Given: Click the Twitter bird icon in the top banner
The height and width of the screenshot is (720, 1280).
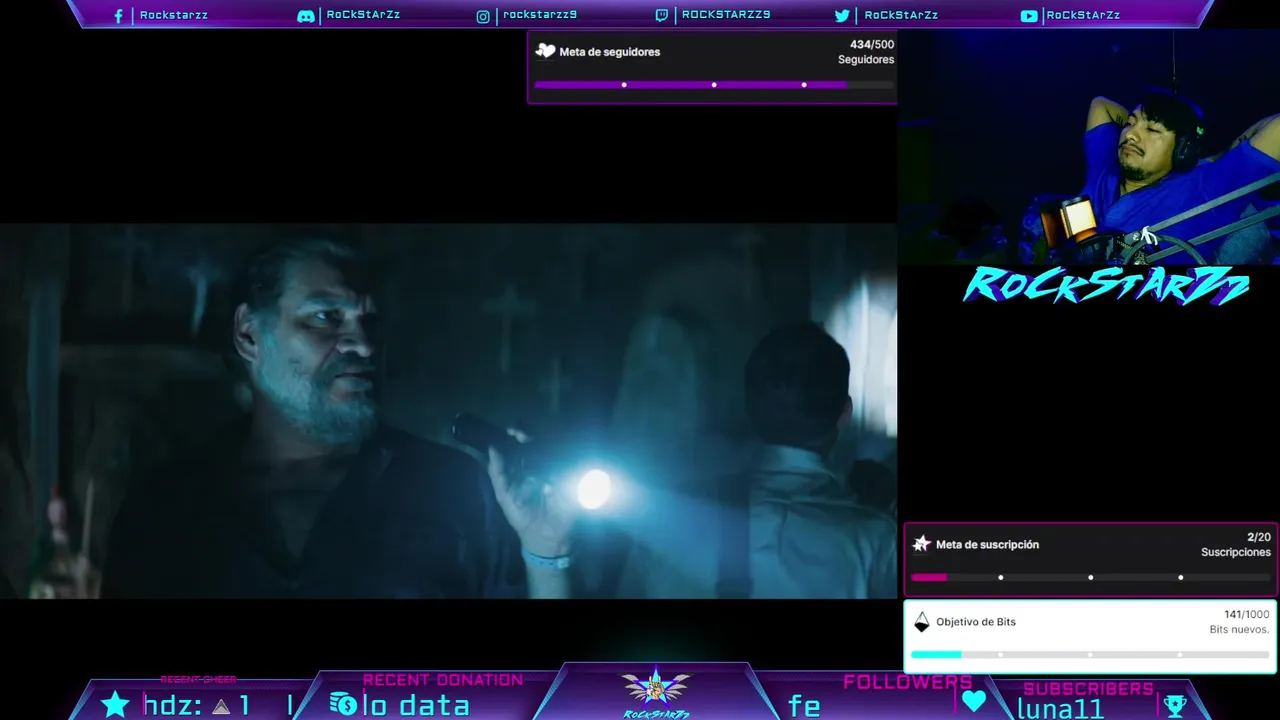Looking at the screenshot, I should click(842, 16).
